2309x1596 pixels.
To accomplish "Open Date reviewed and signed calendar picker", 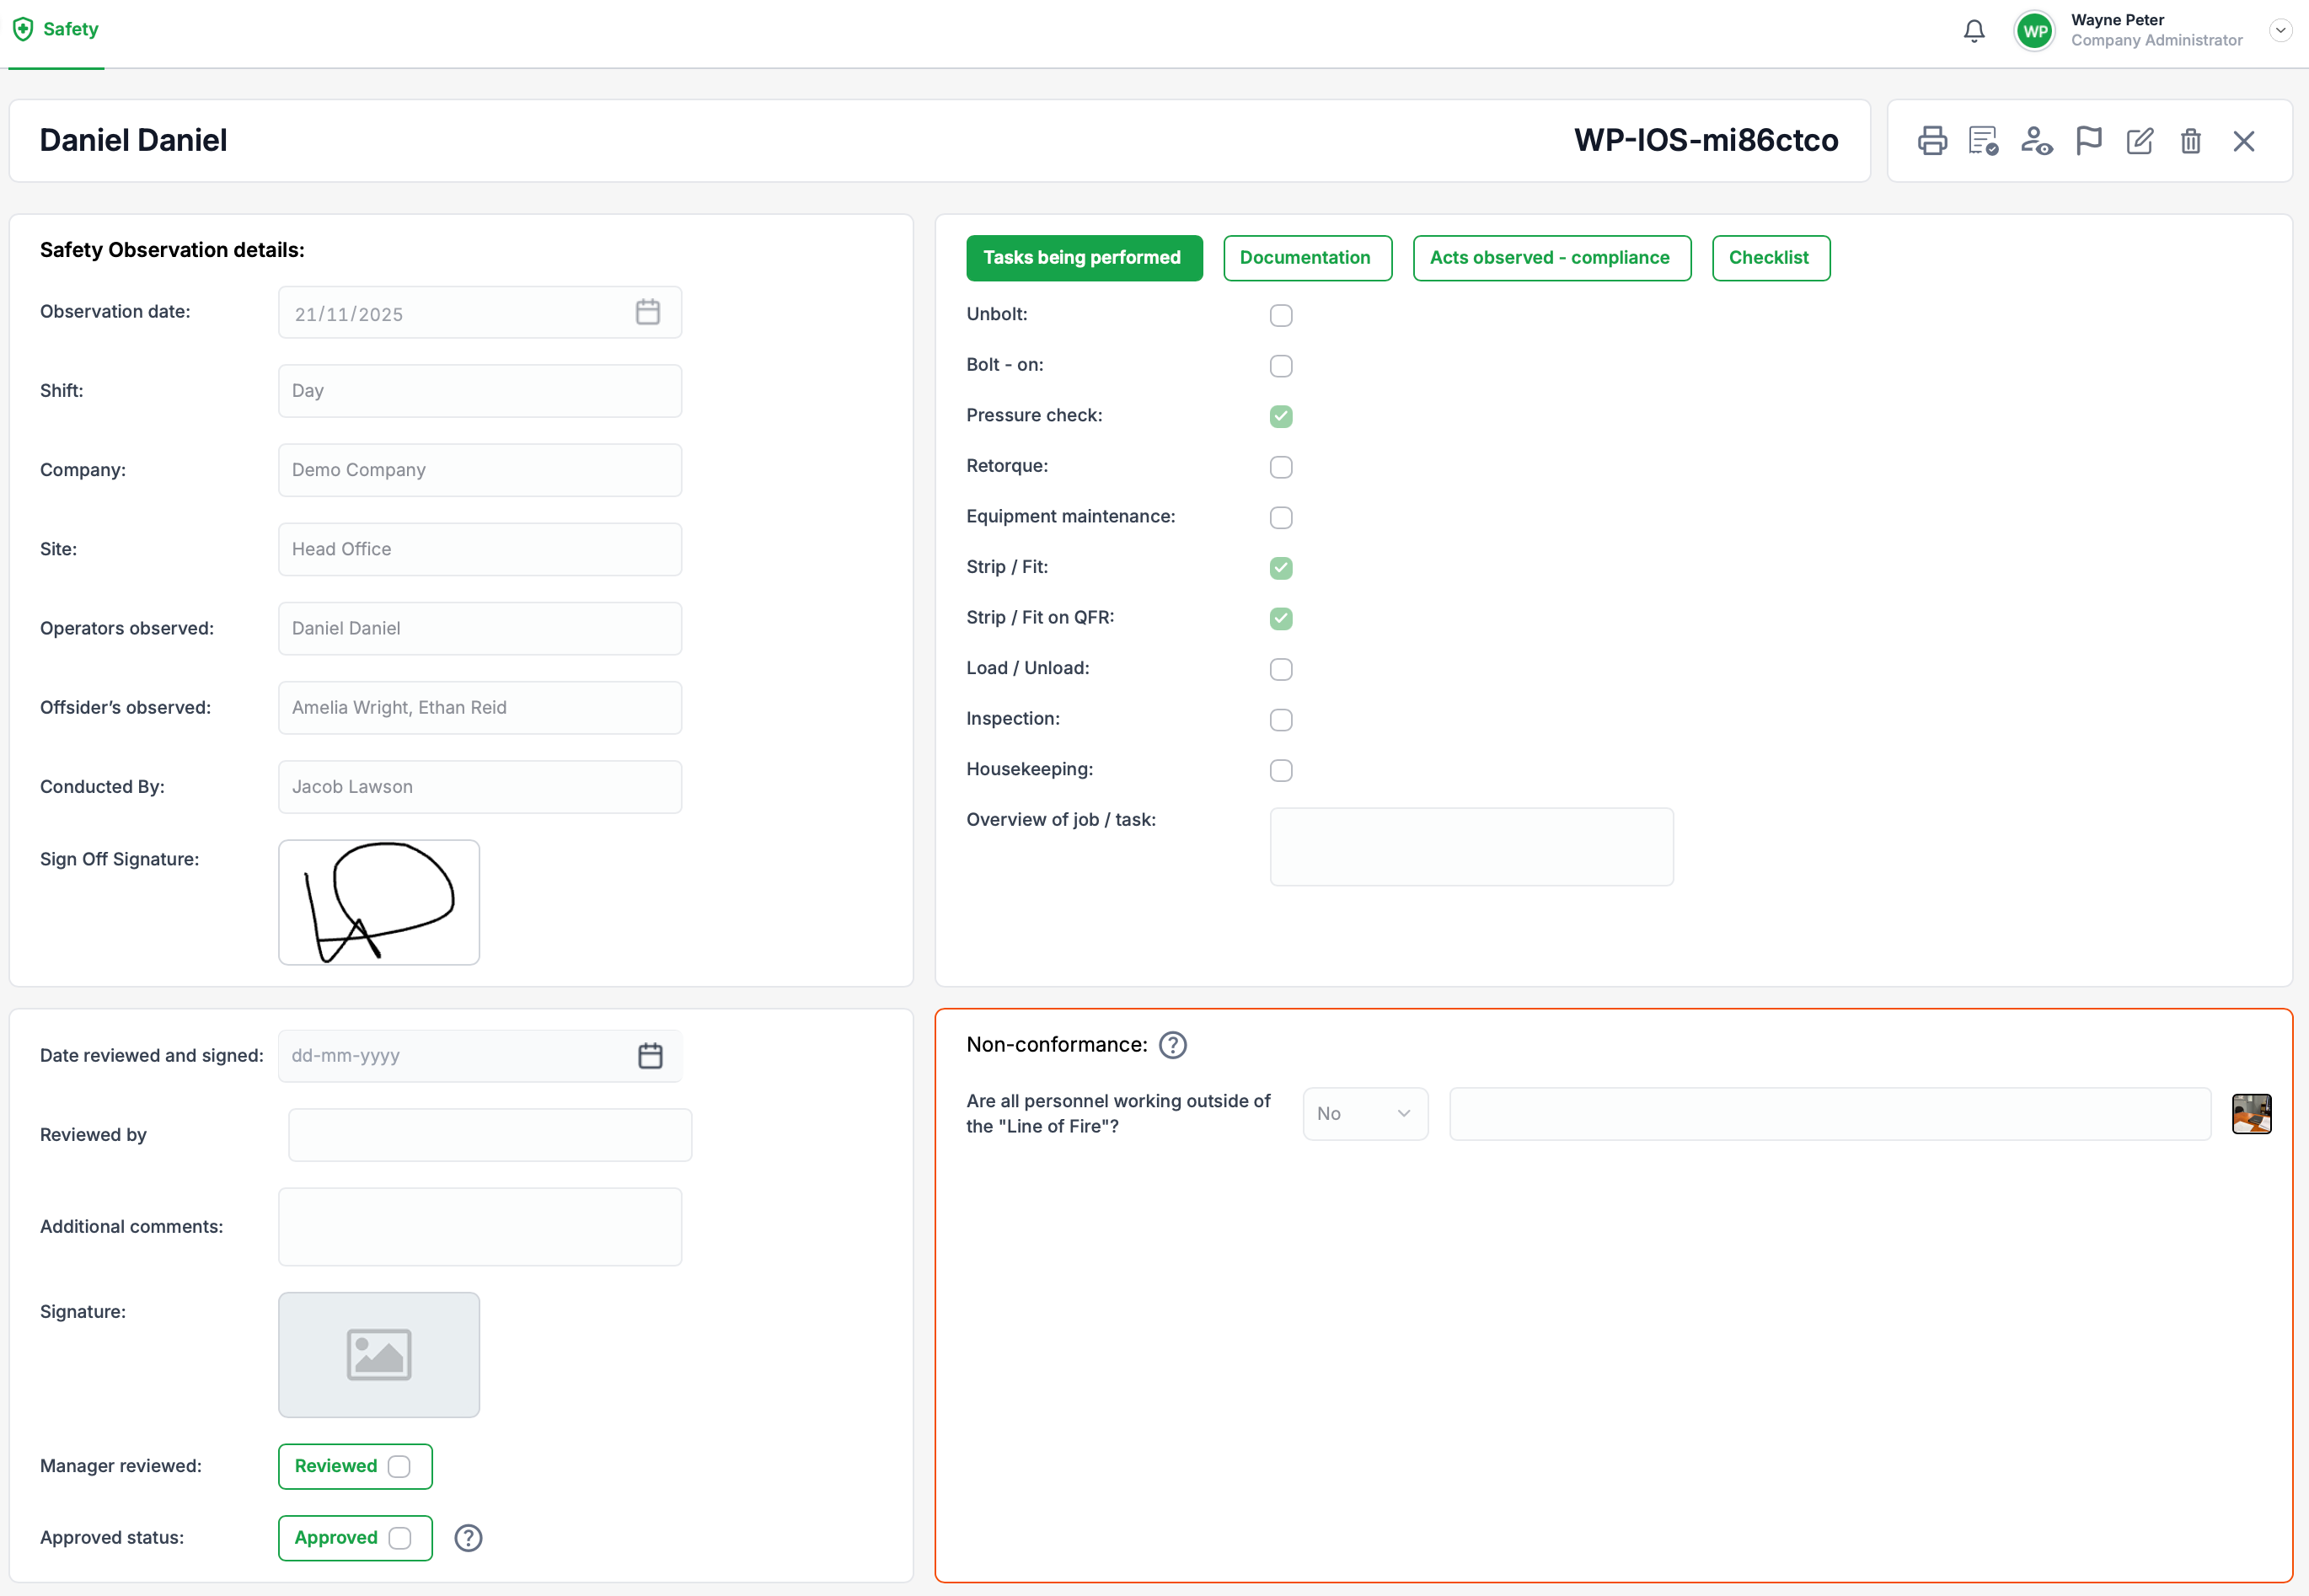I will [650, 1056].
